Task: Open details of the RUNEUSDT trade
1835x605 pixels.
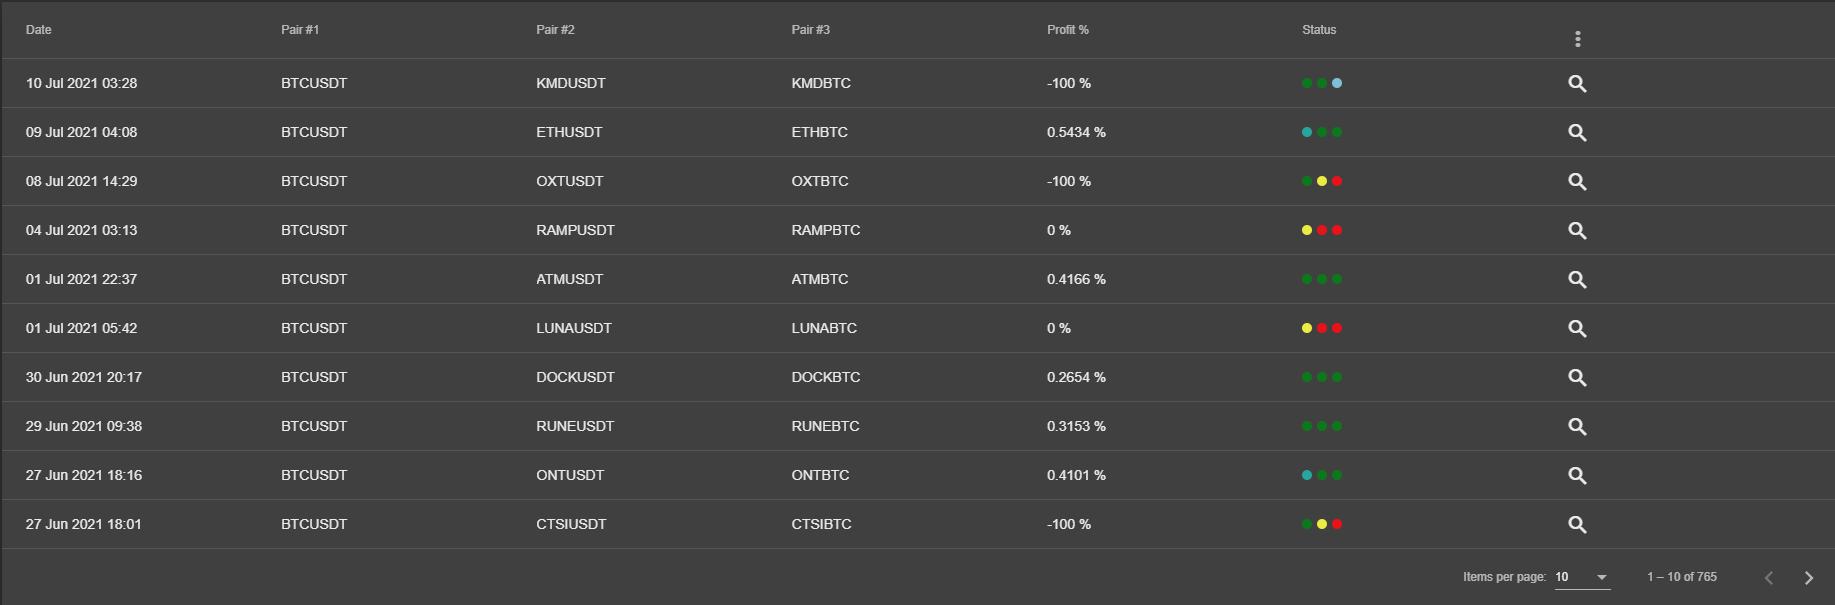Action: (x=1577, y=427)
